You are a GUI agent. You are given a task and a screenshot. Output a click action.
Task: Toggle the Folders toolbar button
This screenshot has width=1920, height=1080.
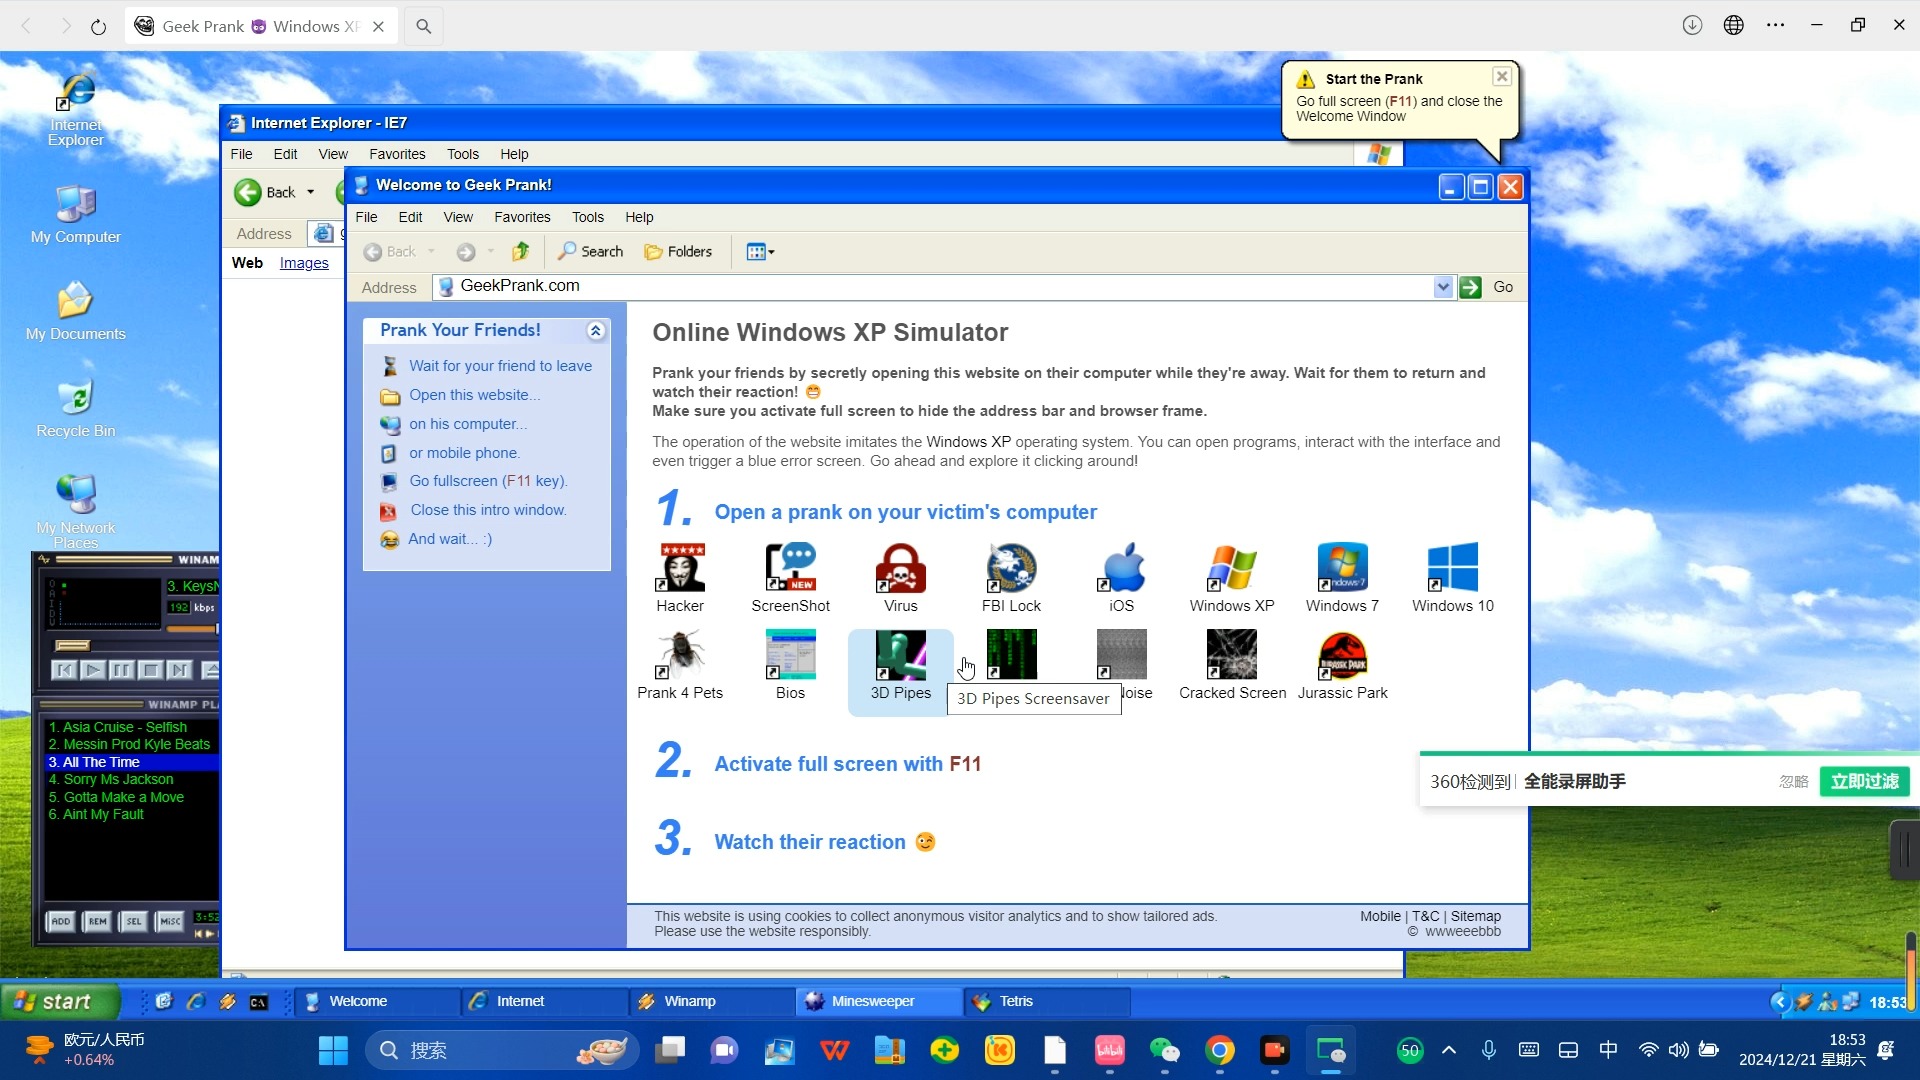click(x=678, y=252)
